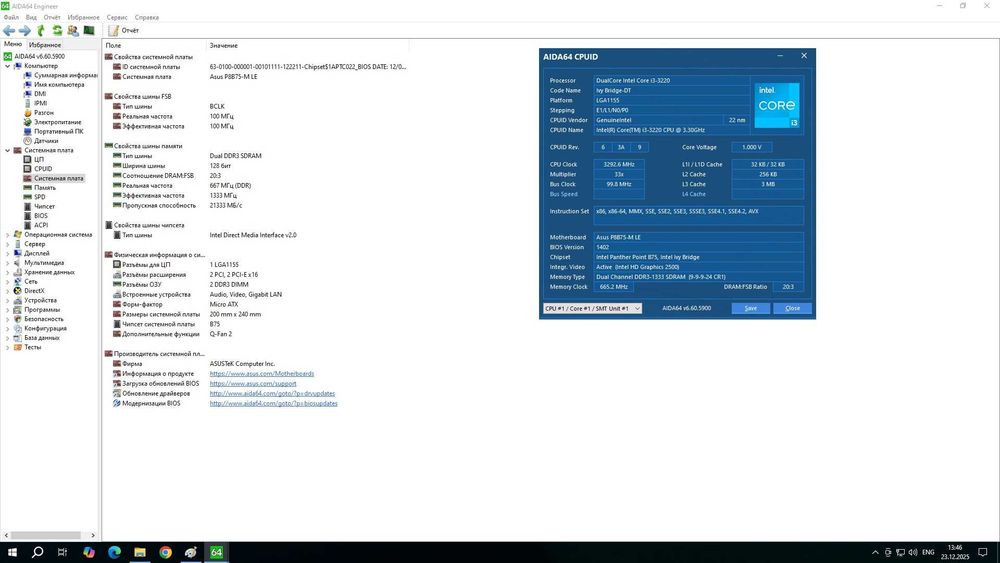Expand the Мультимедиа tree node
The width and height of the screenshot is (1000, 563).
8,263
